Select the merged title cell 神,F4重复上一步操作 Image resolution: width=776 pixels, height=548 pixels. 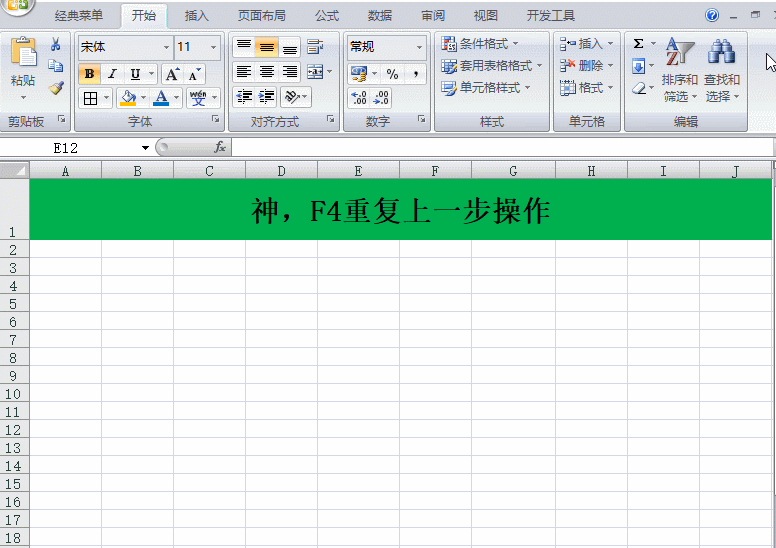(401, 209)
